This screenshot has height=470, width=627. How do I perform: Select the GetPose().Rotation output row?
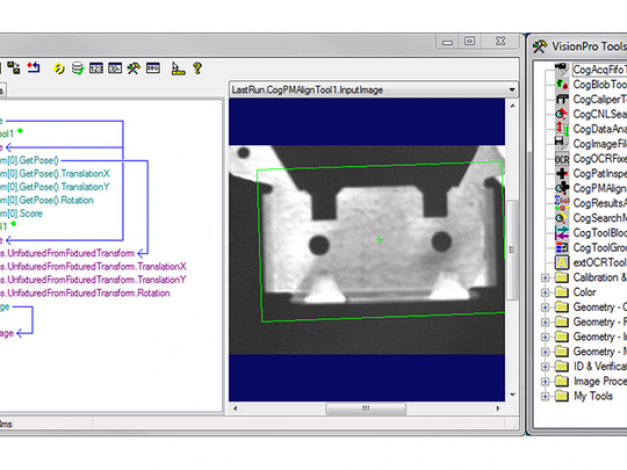[x=47, y=200]
